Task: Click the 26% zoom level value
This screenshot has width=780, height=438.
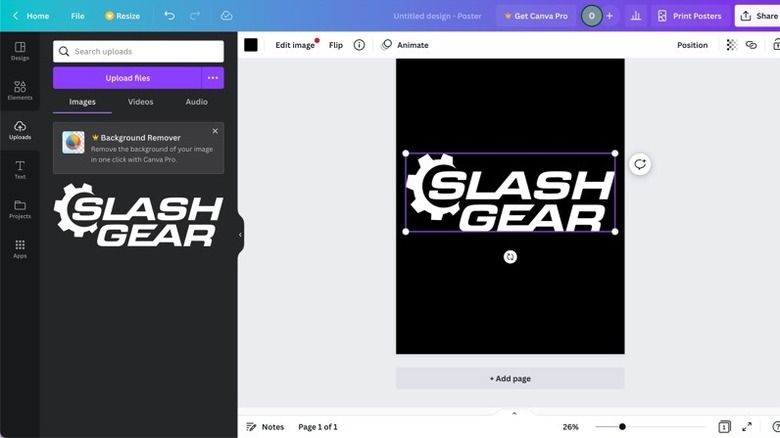Action: 570,427
